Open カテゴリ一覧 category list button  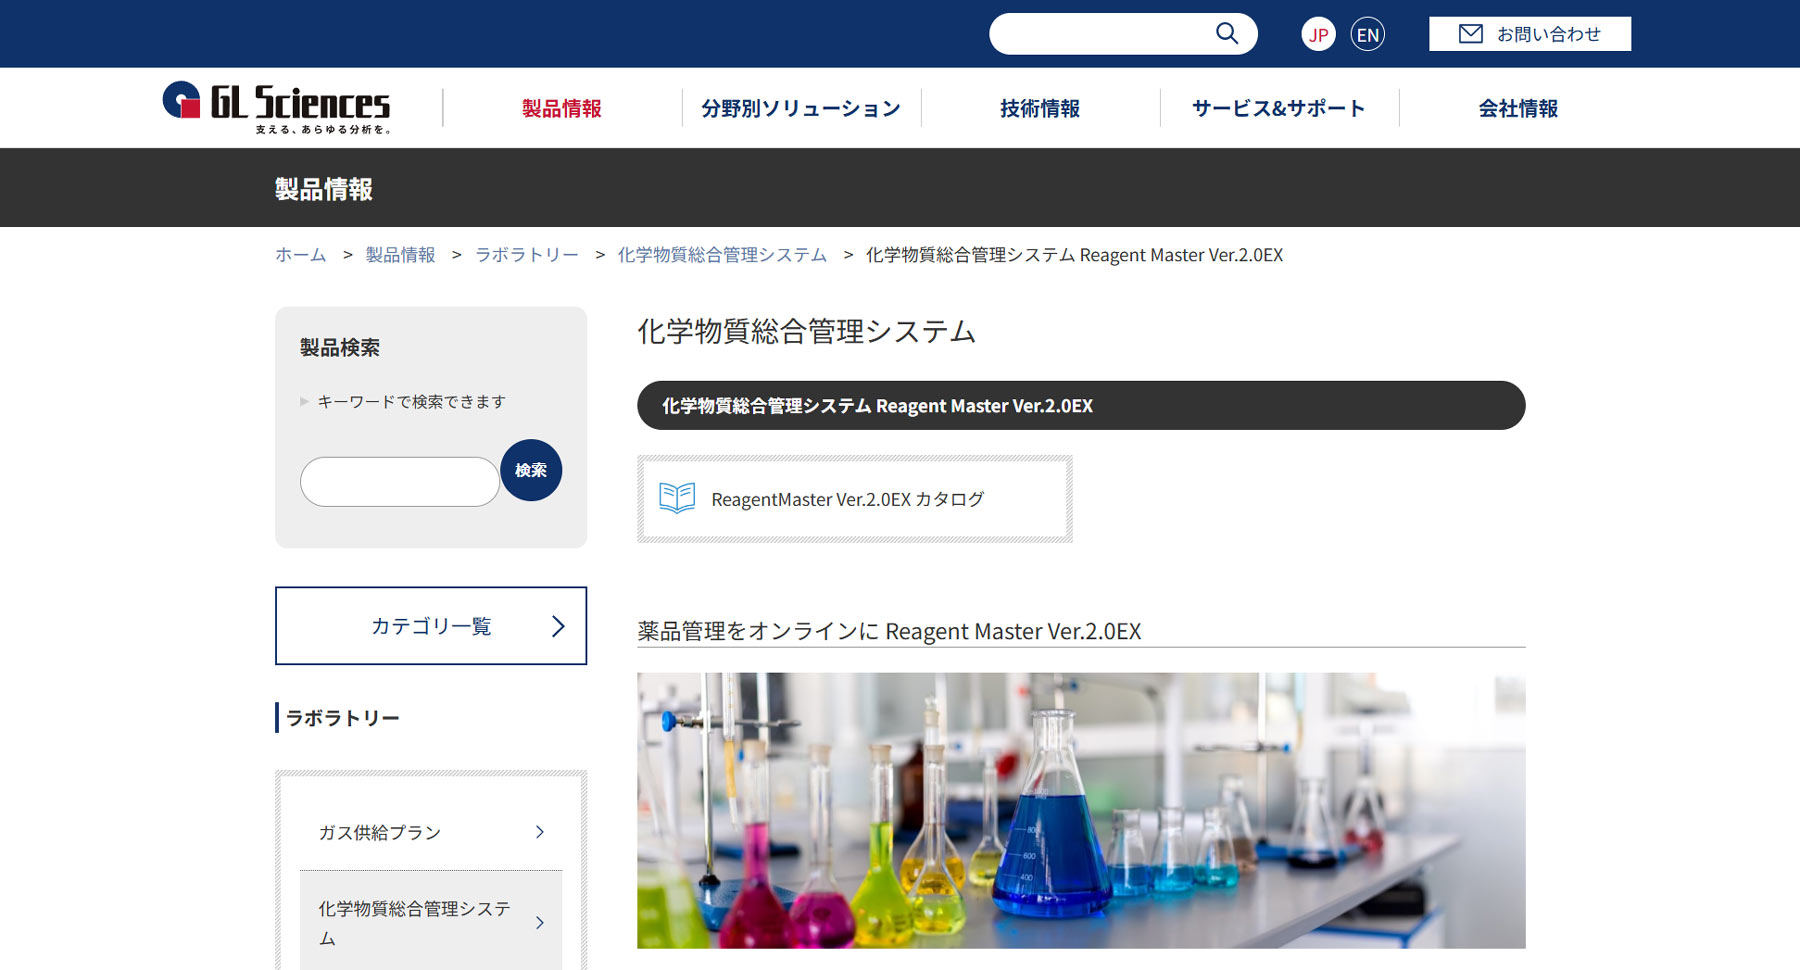coord(431,626)
